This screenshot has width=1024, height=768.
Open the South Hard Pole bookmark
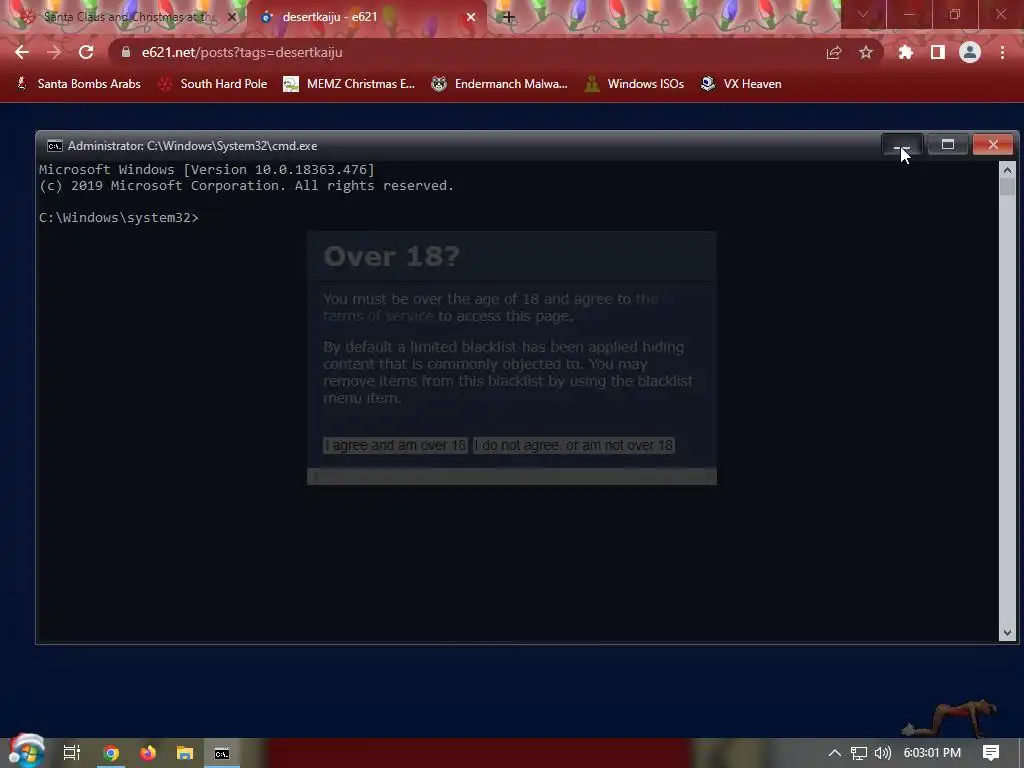213,84
